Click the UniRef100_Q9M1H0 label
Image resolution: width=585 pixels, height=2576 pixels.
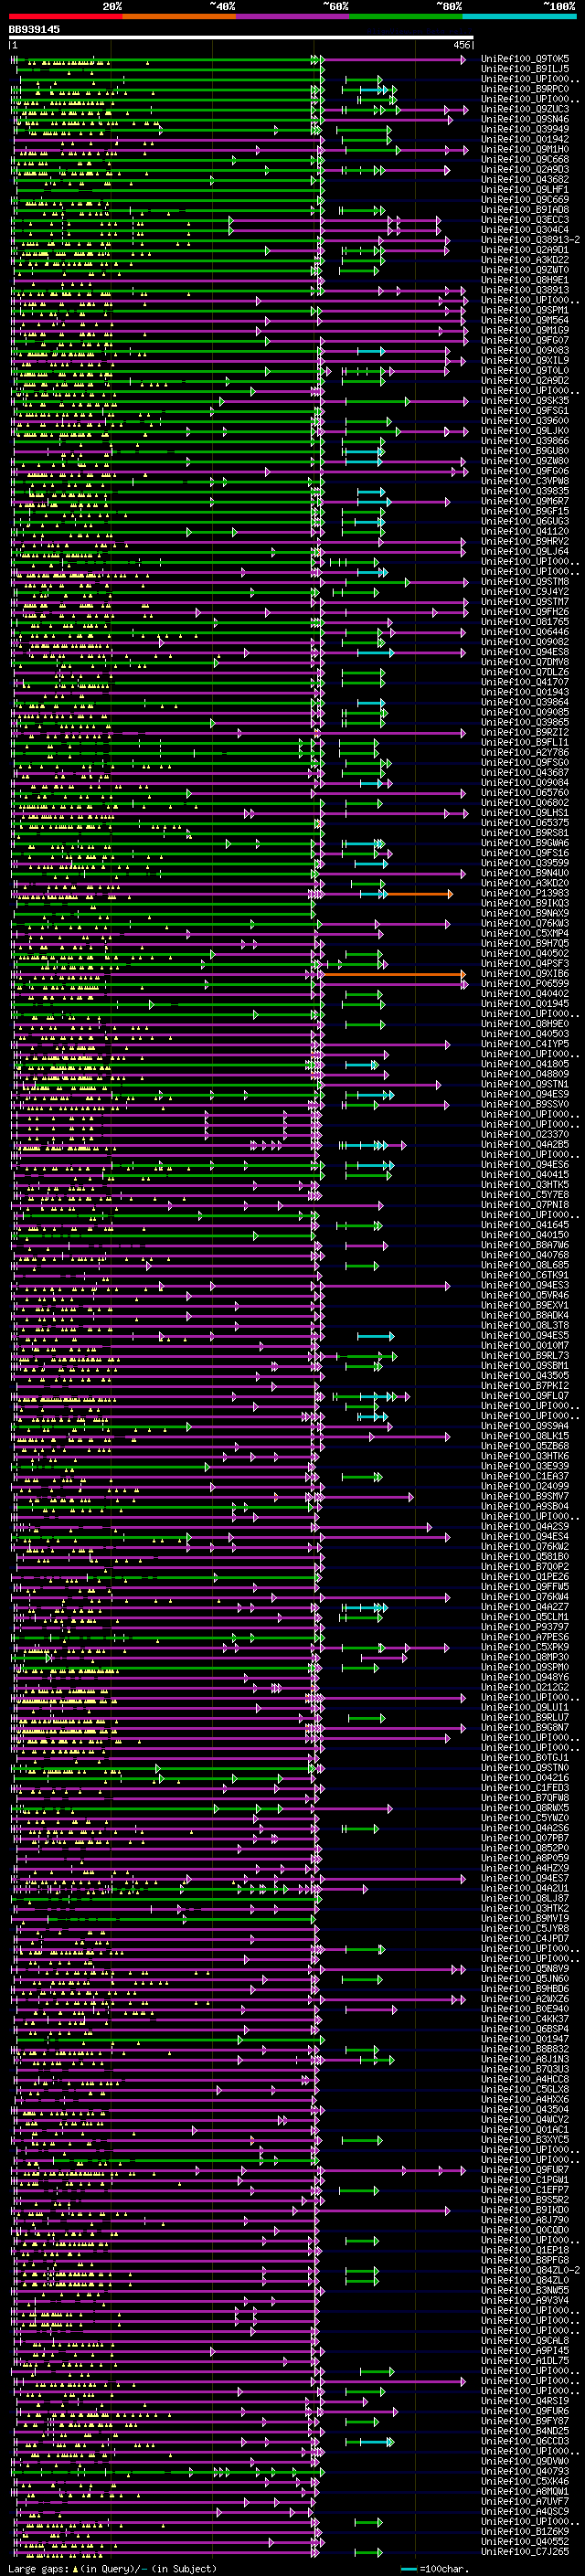(525, 149)
